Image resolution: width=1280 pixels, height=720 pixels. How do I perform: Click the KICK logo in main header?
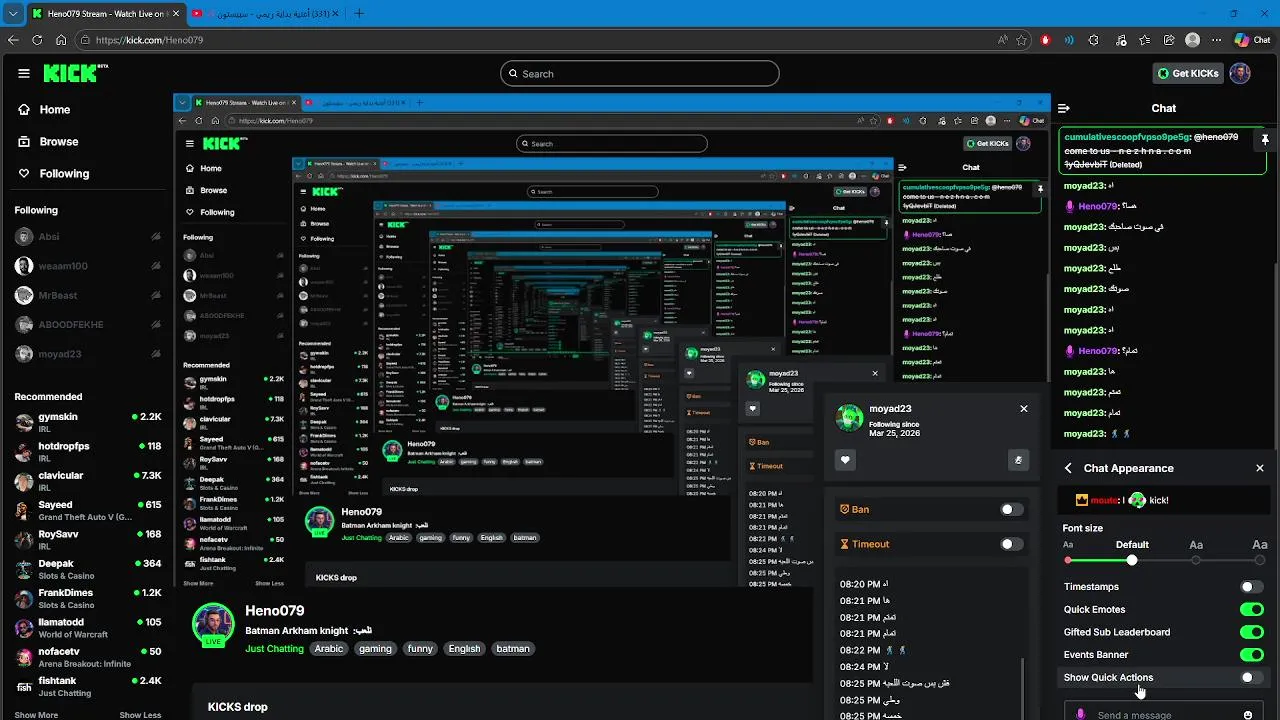pyautogui.click(x=75, y=73)
